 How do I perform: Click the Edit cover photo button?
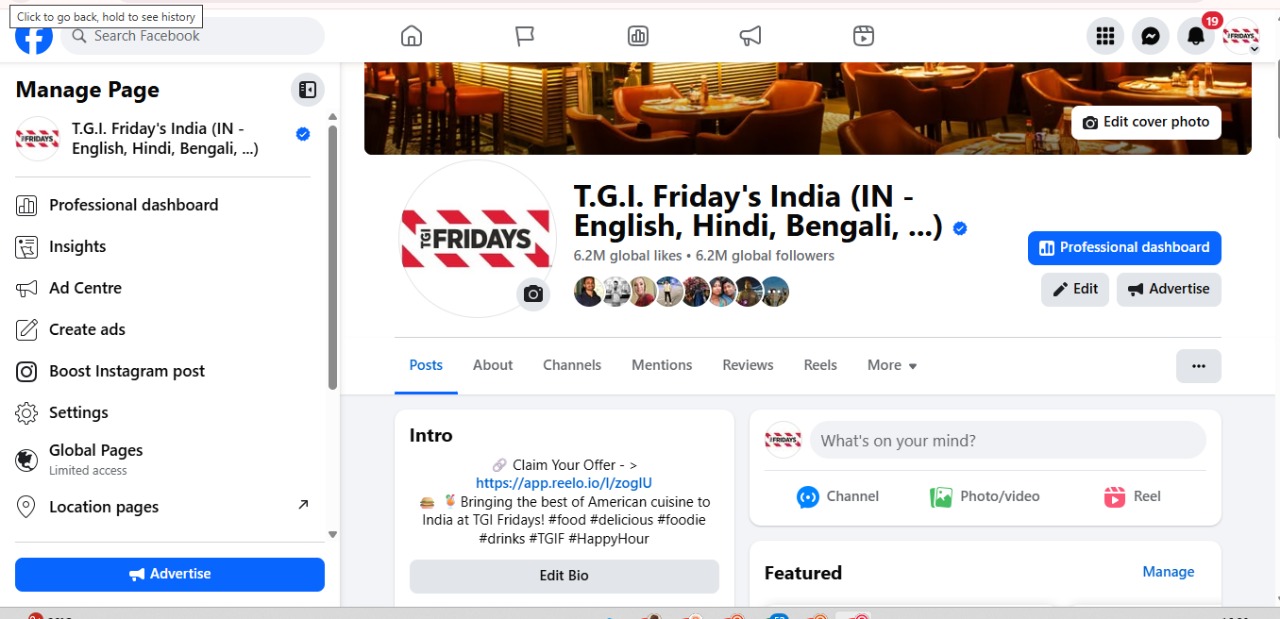1146,122
